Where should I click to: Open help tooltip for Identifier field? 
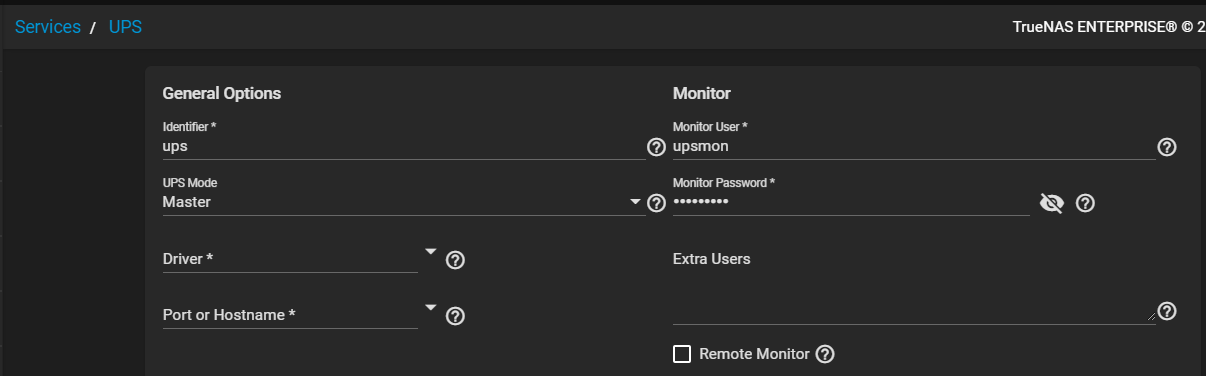click(656, 147)
